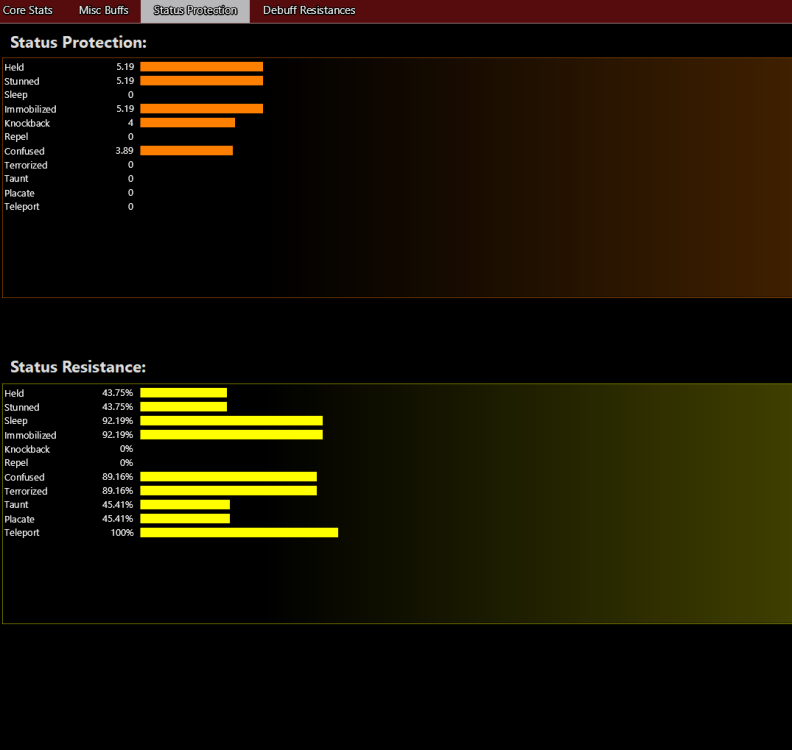Click the orange Stunned protection bar
The image size is (792, 750).
[201, 81]
